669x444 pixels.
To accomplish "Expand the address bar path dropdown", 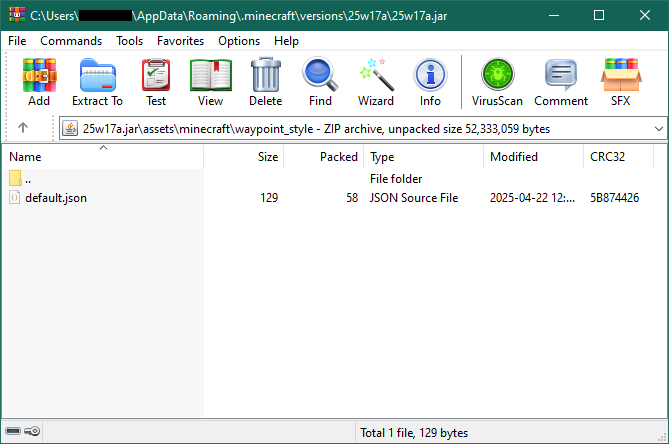I will click(659, 128).
